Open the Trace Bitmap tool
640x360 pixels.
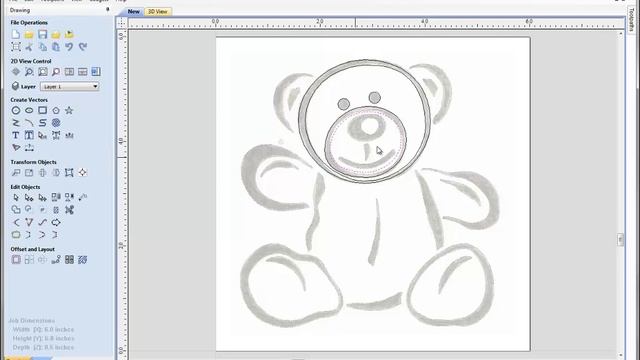click(x=16, y=147)
